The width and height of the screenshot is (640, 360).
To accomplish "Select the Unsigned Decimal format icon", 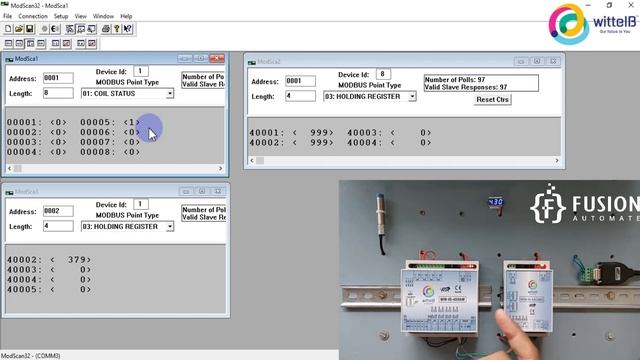I will pos(30,43).
